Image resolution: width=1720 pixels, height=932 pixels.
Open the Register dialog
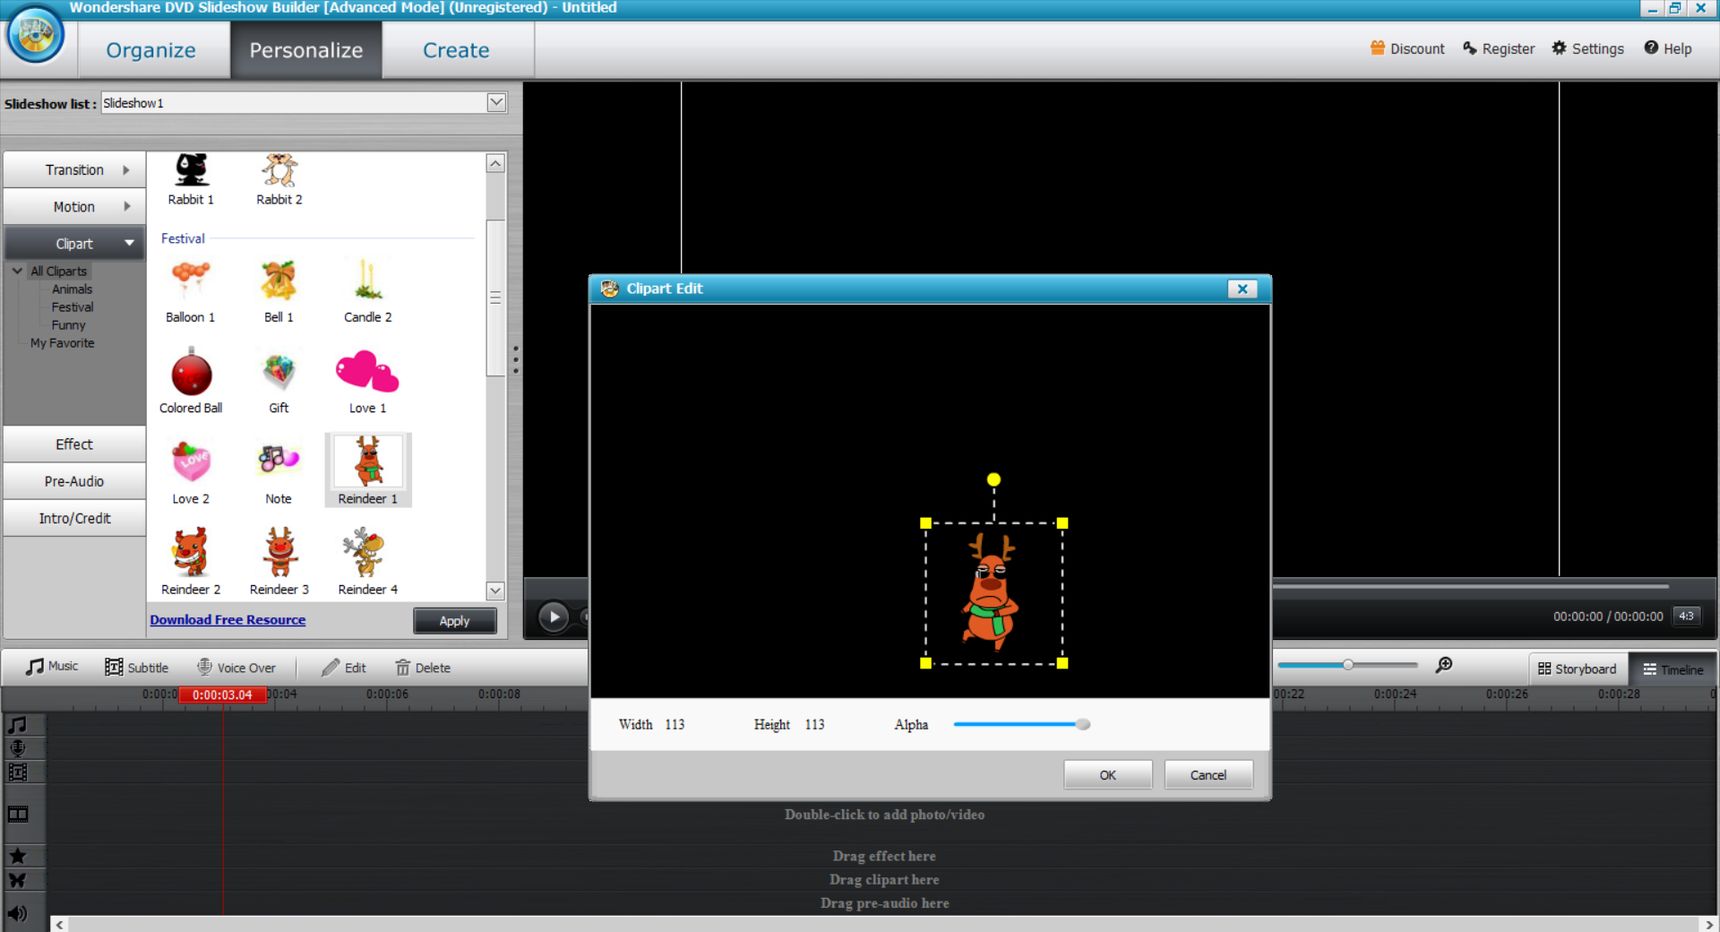[x=1498, y=48]
